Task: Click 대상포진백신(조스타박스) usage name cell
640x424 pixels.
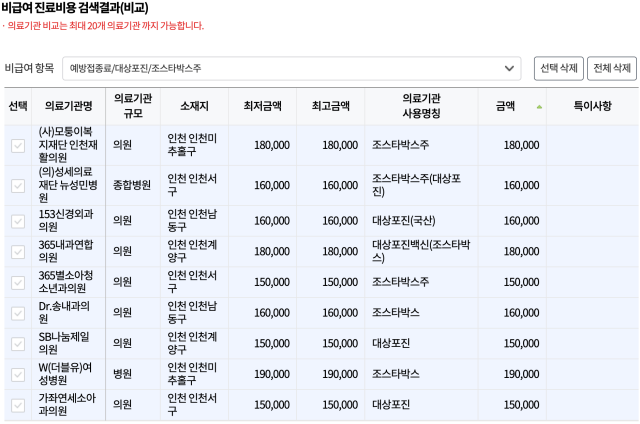Action: pyautogui.click(x=421, y=251)
